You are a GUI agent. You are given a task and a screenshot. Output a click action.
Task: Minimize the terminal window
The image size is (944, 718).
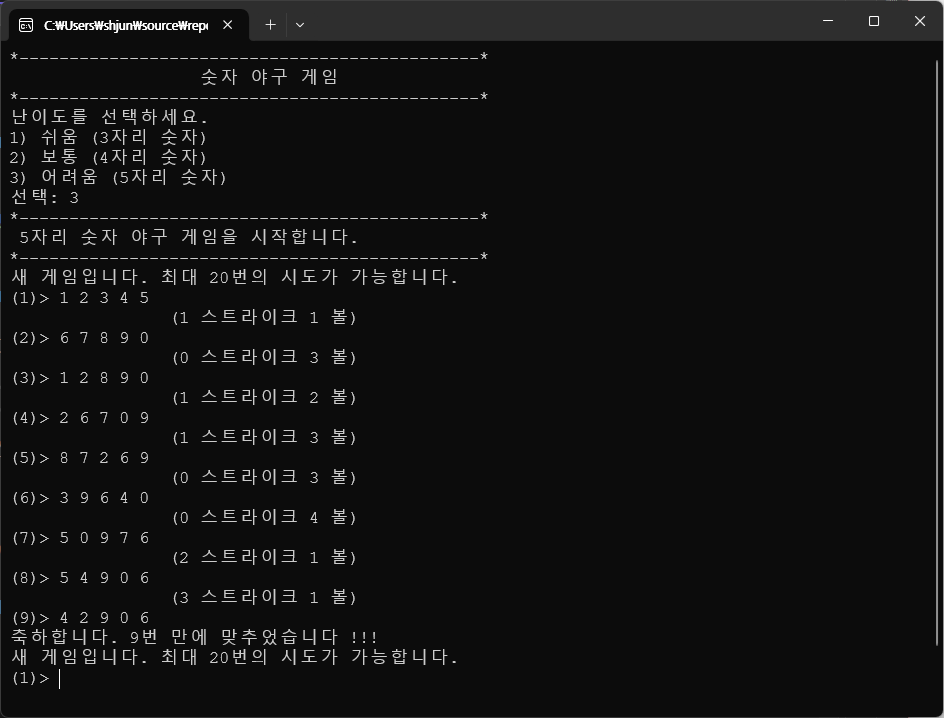point(828,21)
